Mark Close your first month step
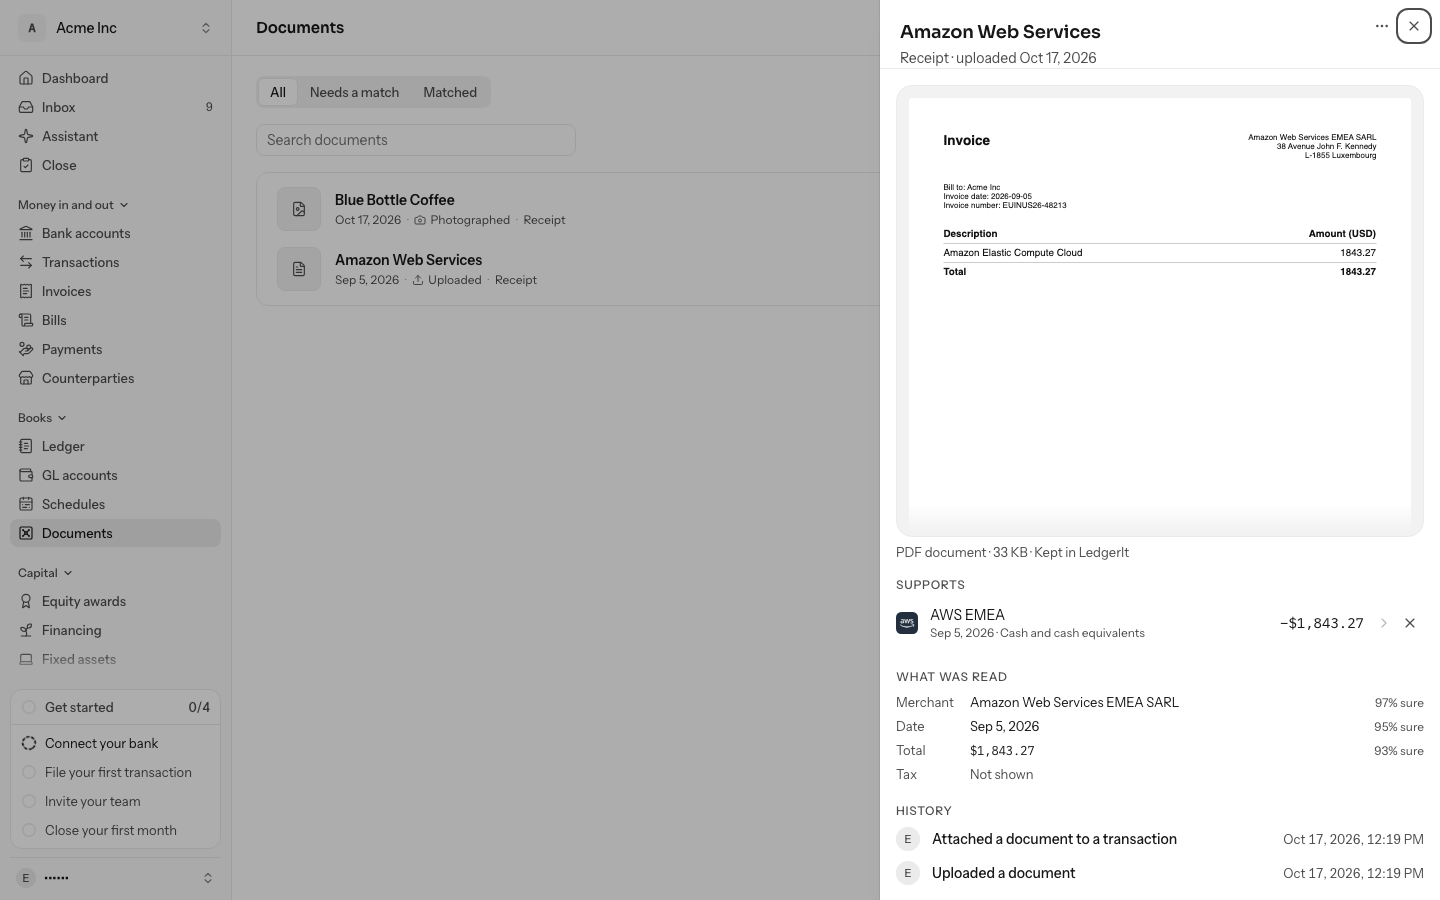Viewport: 1440px width, 900px height. pos(29,830)
